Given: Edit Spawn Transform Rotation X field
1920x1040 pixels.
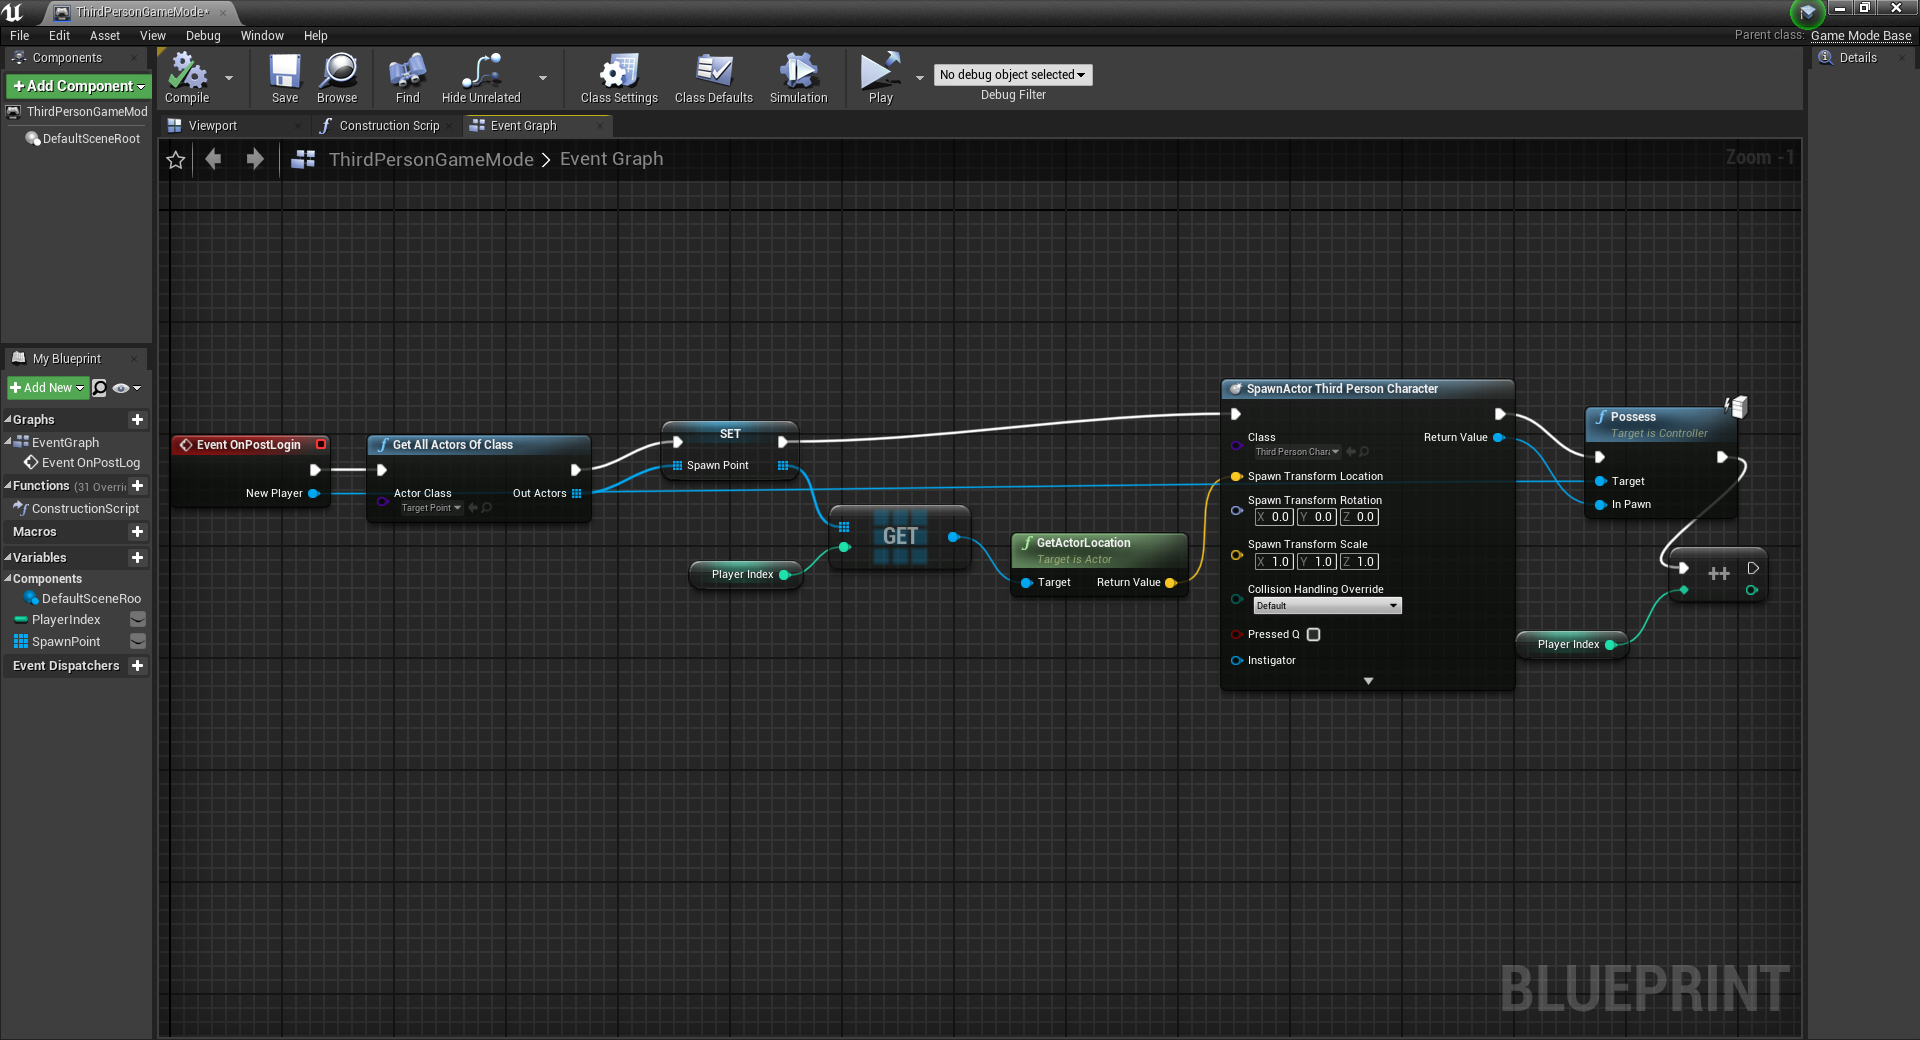Looking at the screenshot, I should [1274, 517].
